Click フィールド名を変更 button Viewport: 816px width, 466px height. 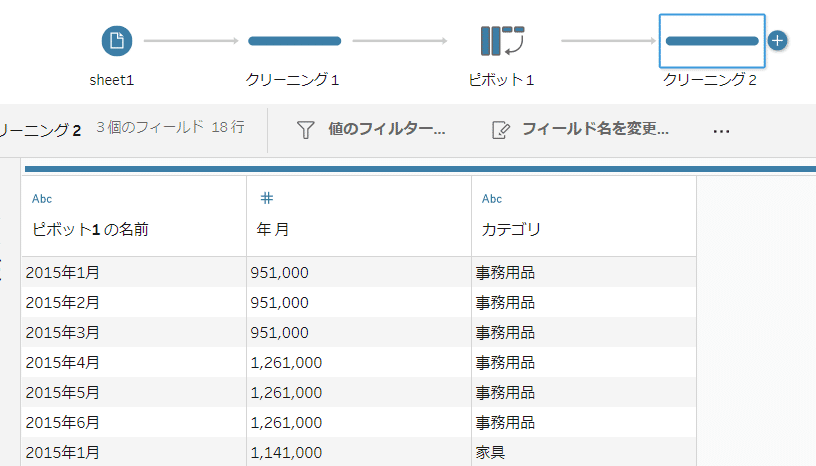tap(595, 129)
